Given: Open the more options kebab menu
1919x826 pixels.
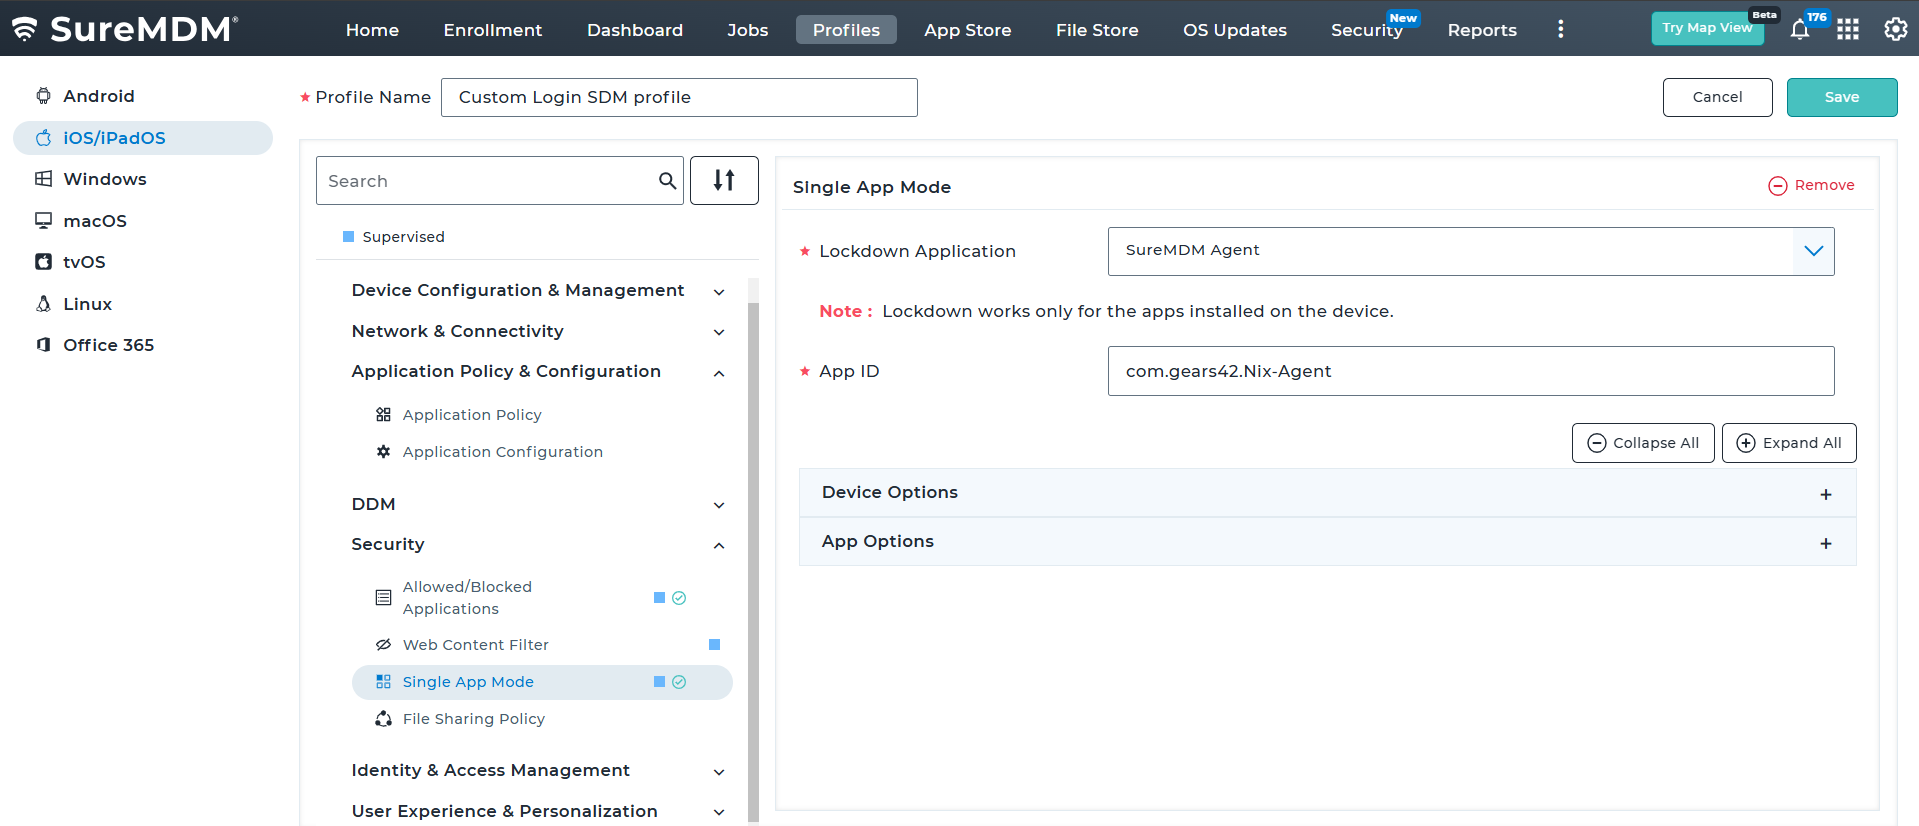Looking at the screenshot, I should (1560, 30).
